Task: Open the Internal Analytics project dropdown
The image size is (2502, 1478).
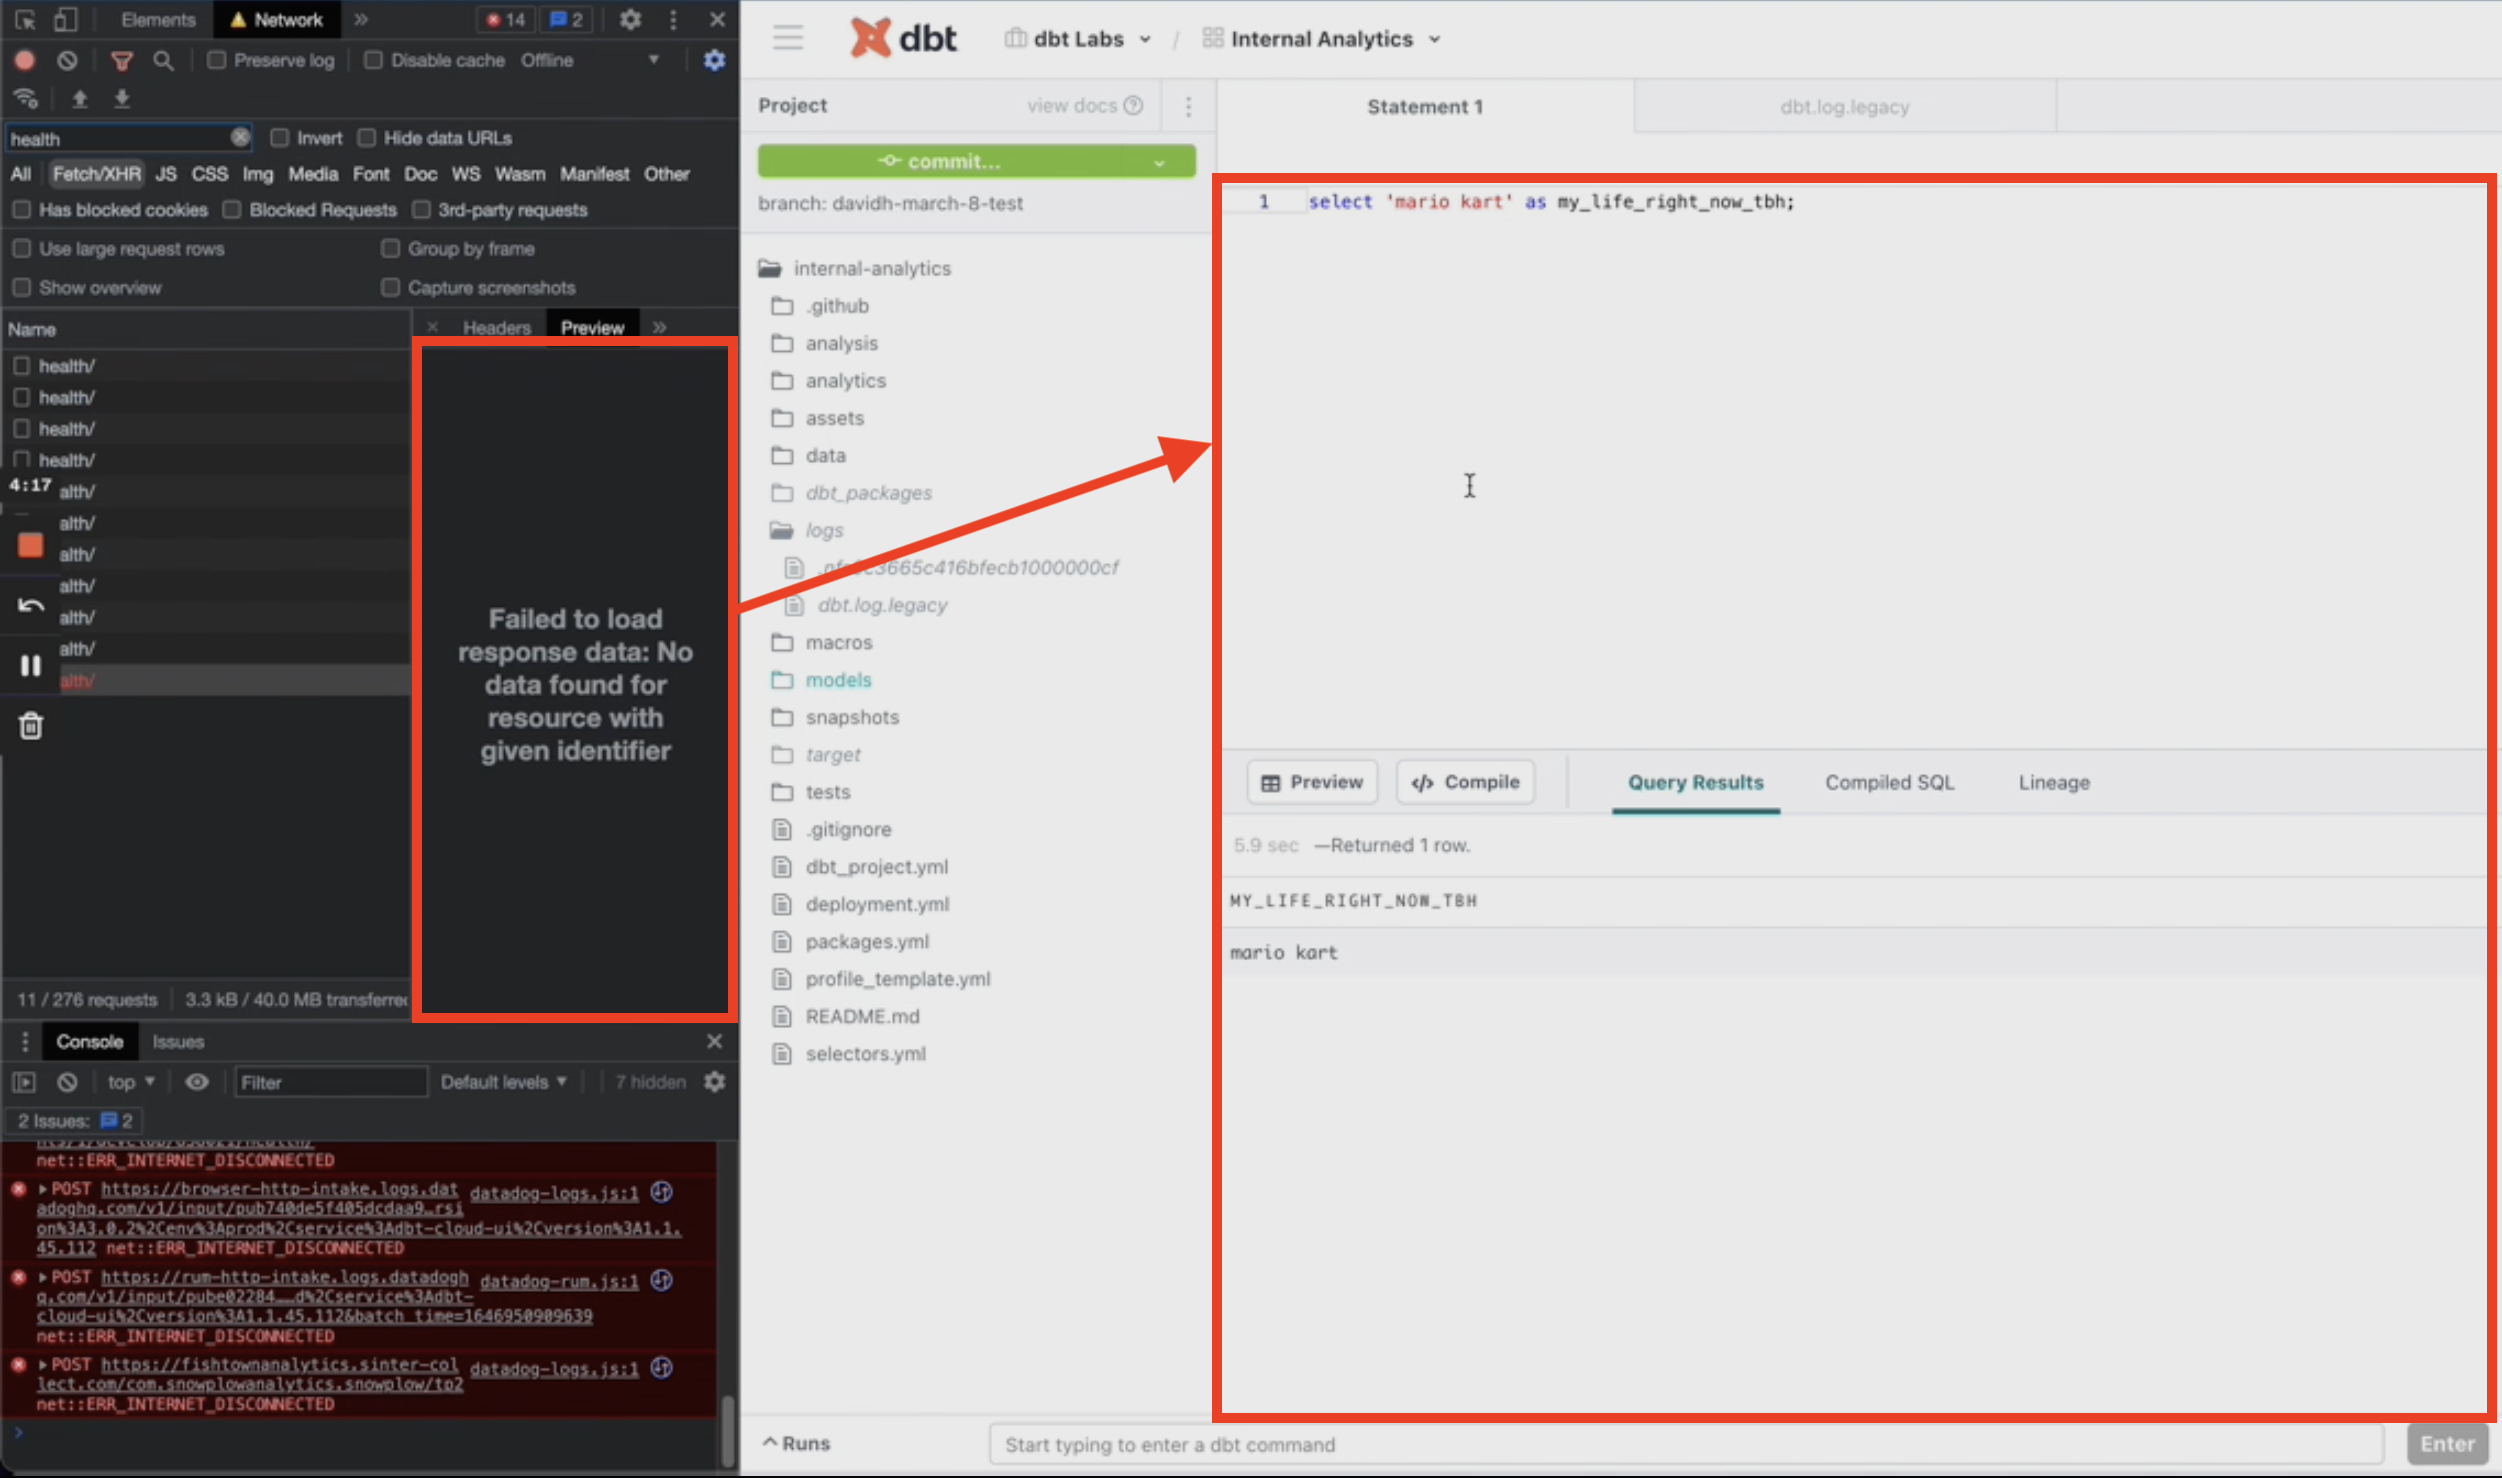Action: coord(1436,39)
